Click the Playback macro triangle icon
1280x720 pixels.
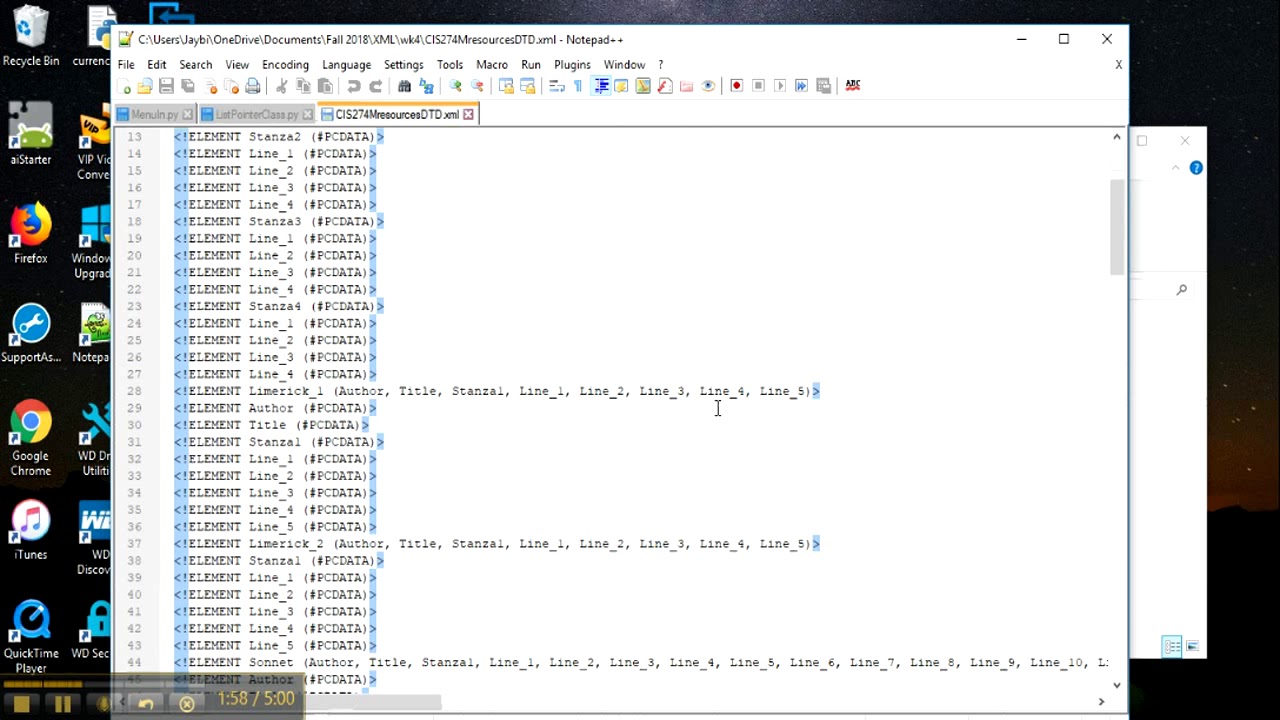click(x=780, y=86)
